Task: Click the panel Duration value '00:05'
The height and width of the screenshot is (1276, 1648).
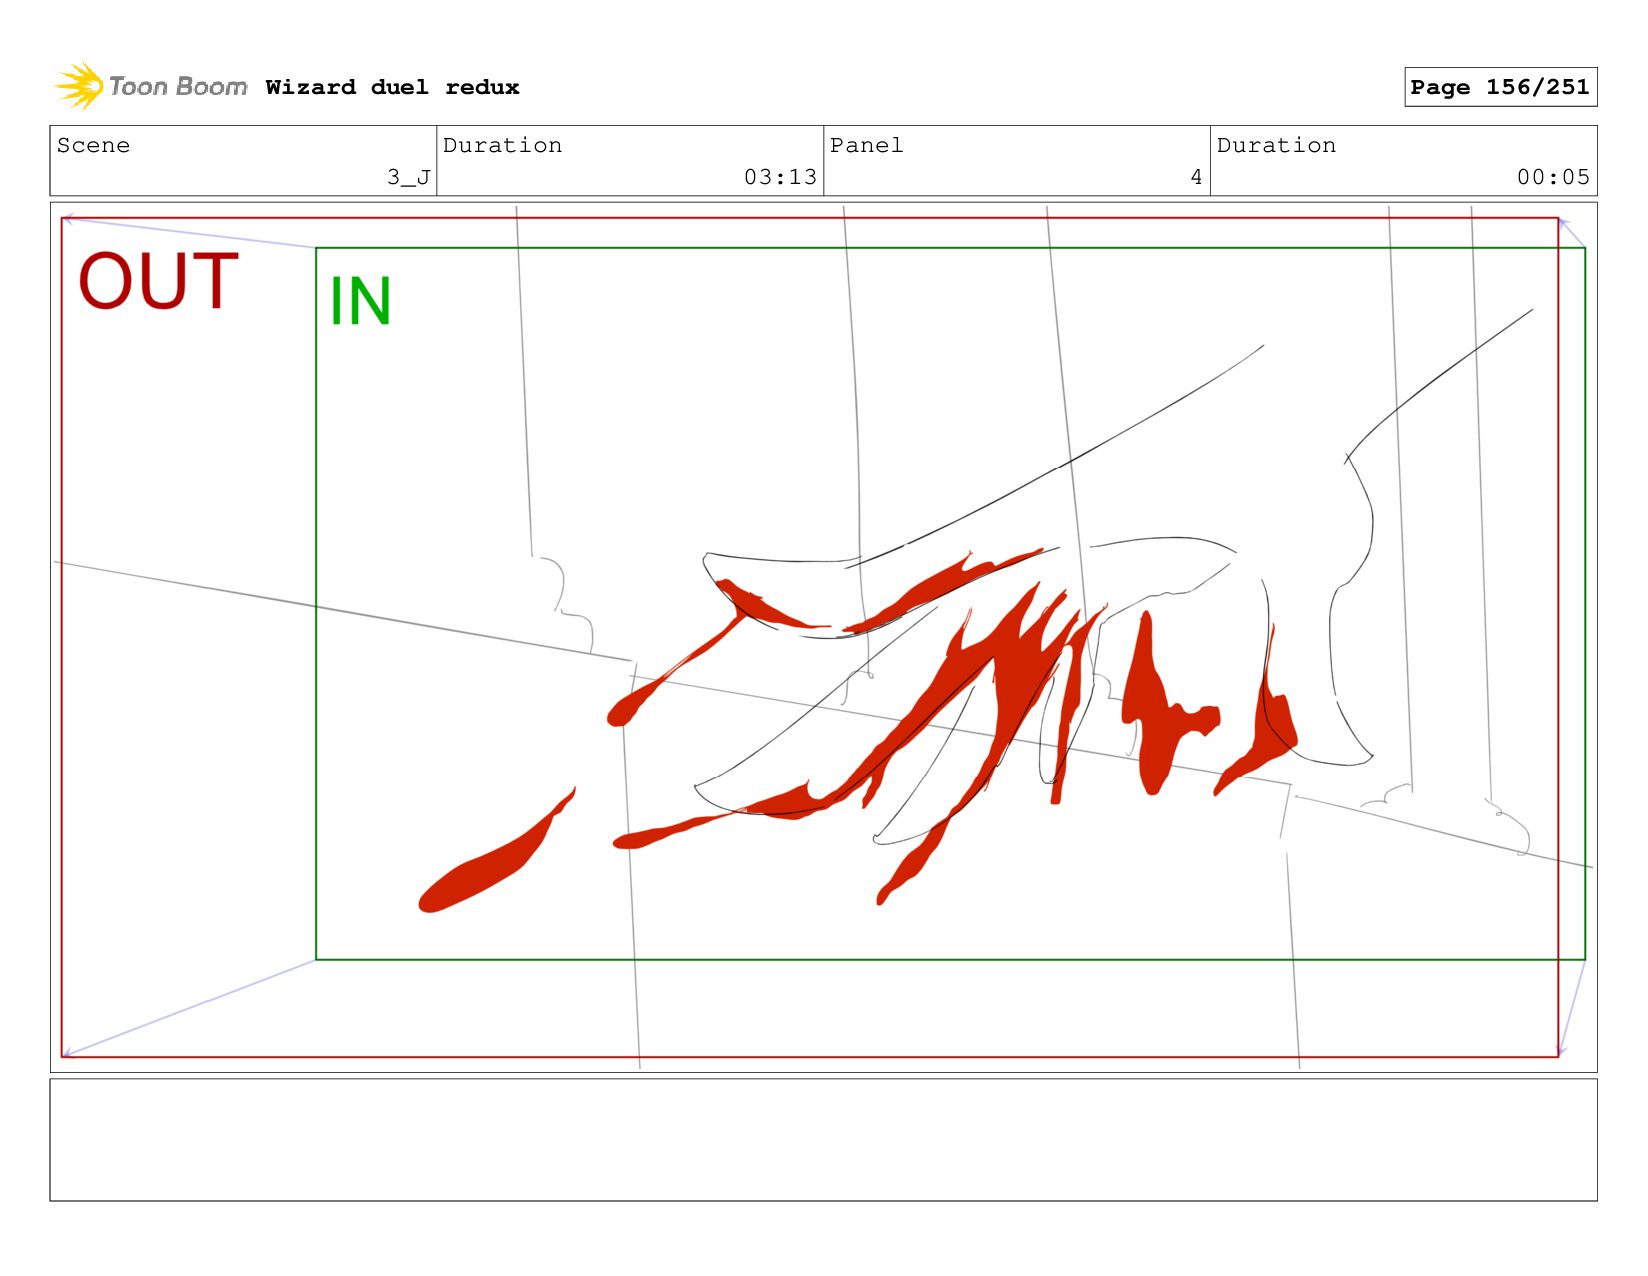Action: (x=1553, y=177)
